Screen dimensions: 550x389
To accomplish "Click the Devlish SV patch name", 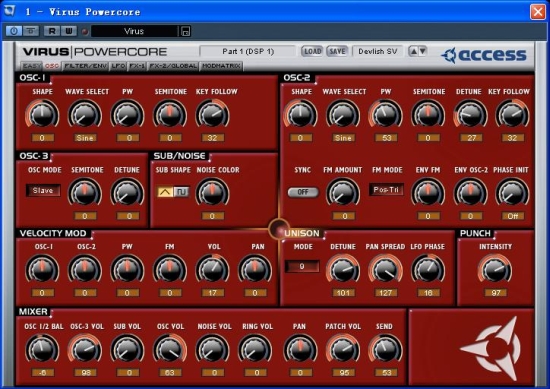I will coord(377,52).
